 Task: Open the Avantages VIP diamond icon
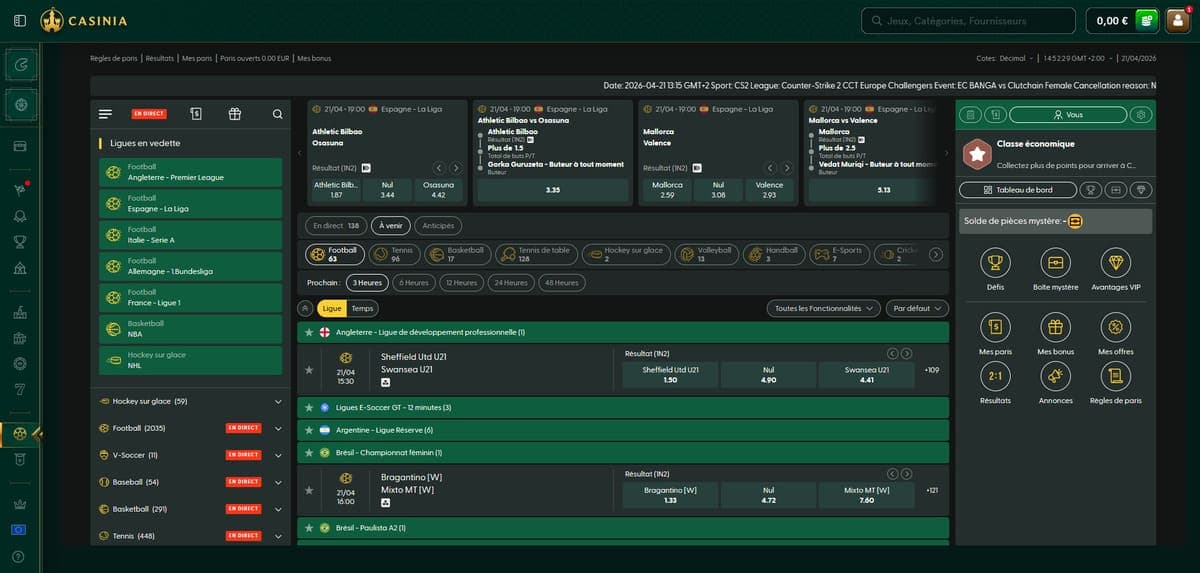1115,263
